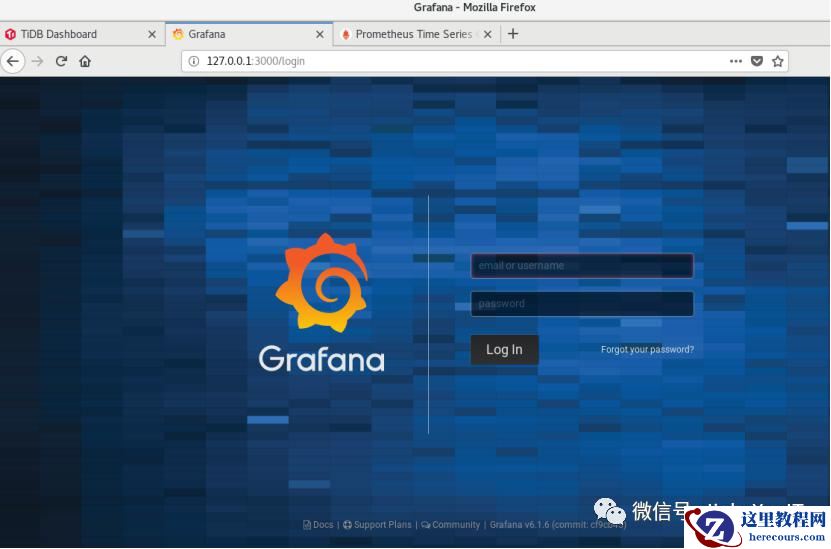Close the Prometheus Time Series tab
Image resolution: width=831 pixels, height=549 pixels.
pyautogui.click(x=488, y=34)
